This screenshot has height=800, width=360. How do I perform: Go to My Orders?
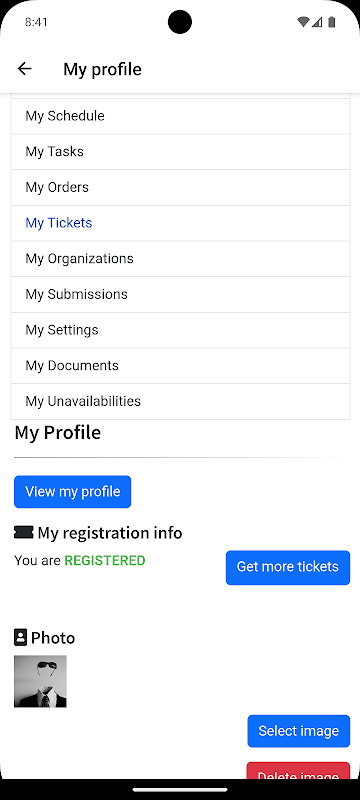pos(181,188)
